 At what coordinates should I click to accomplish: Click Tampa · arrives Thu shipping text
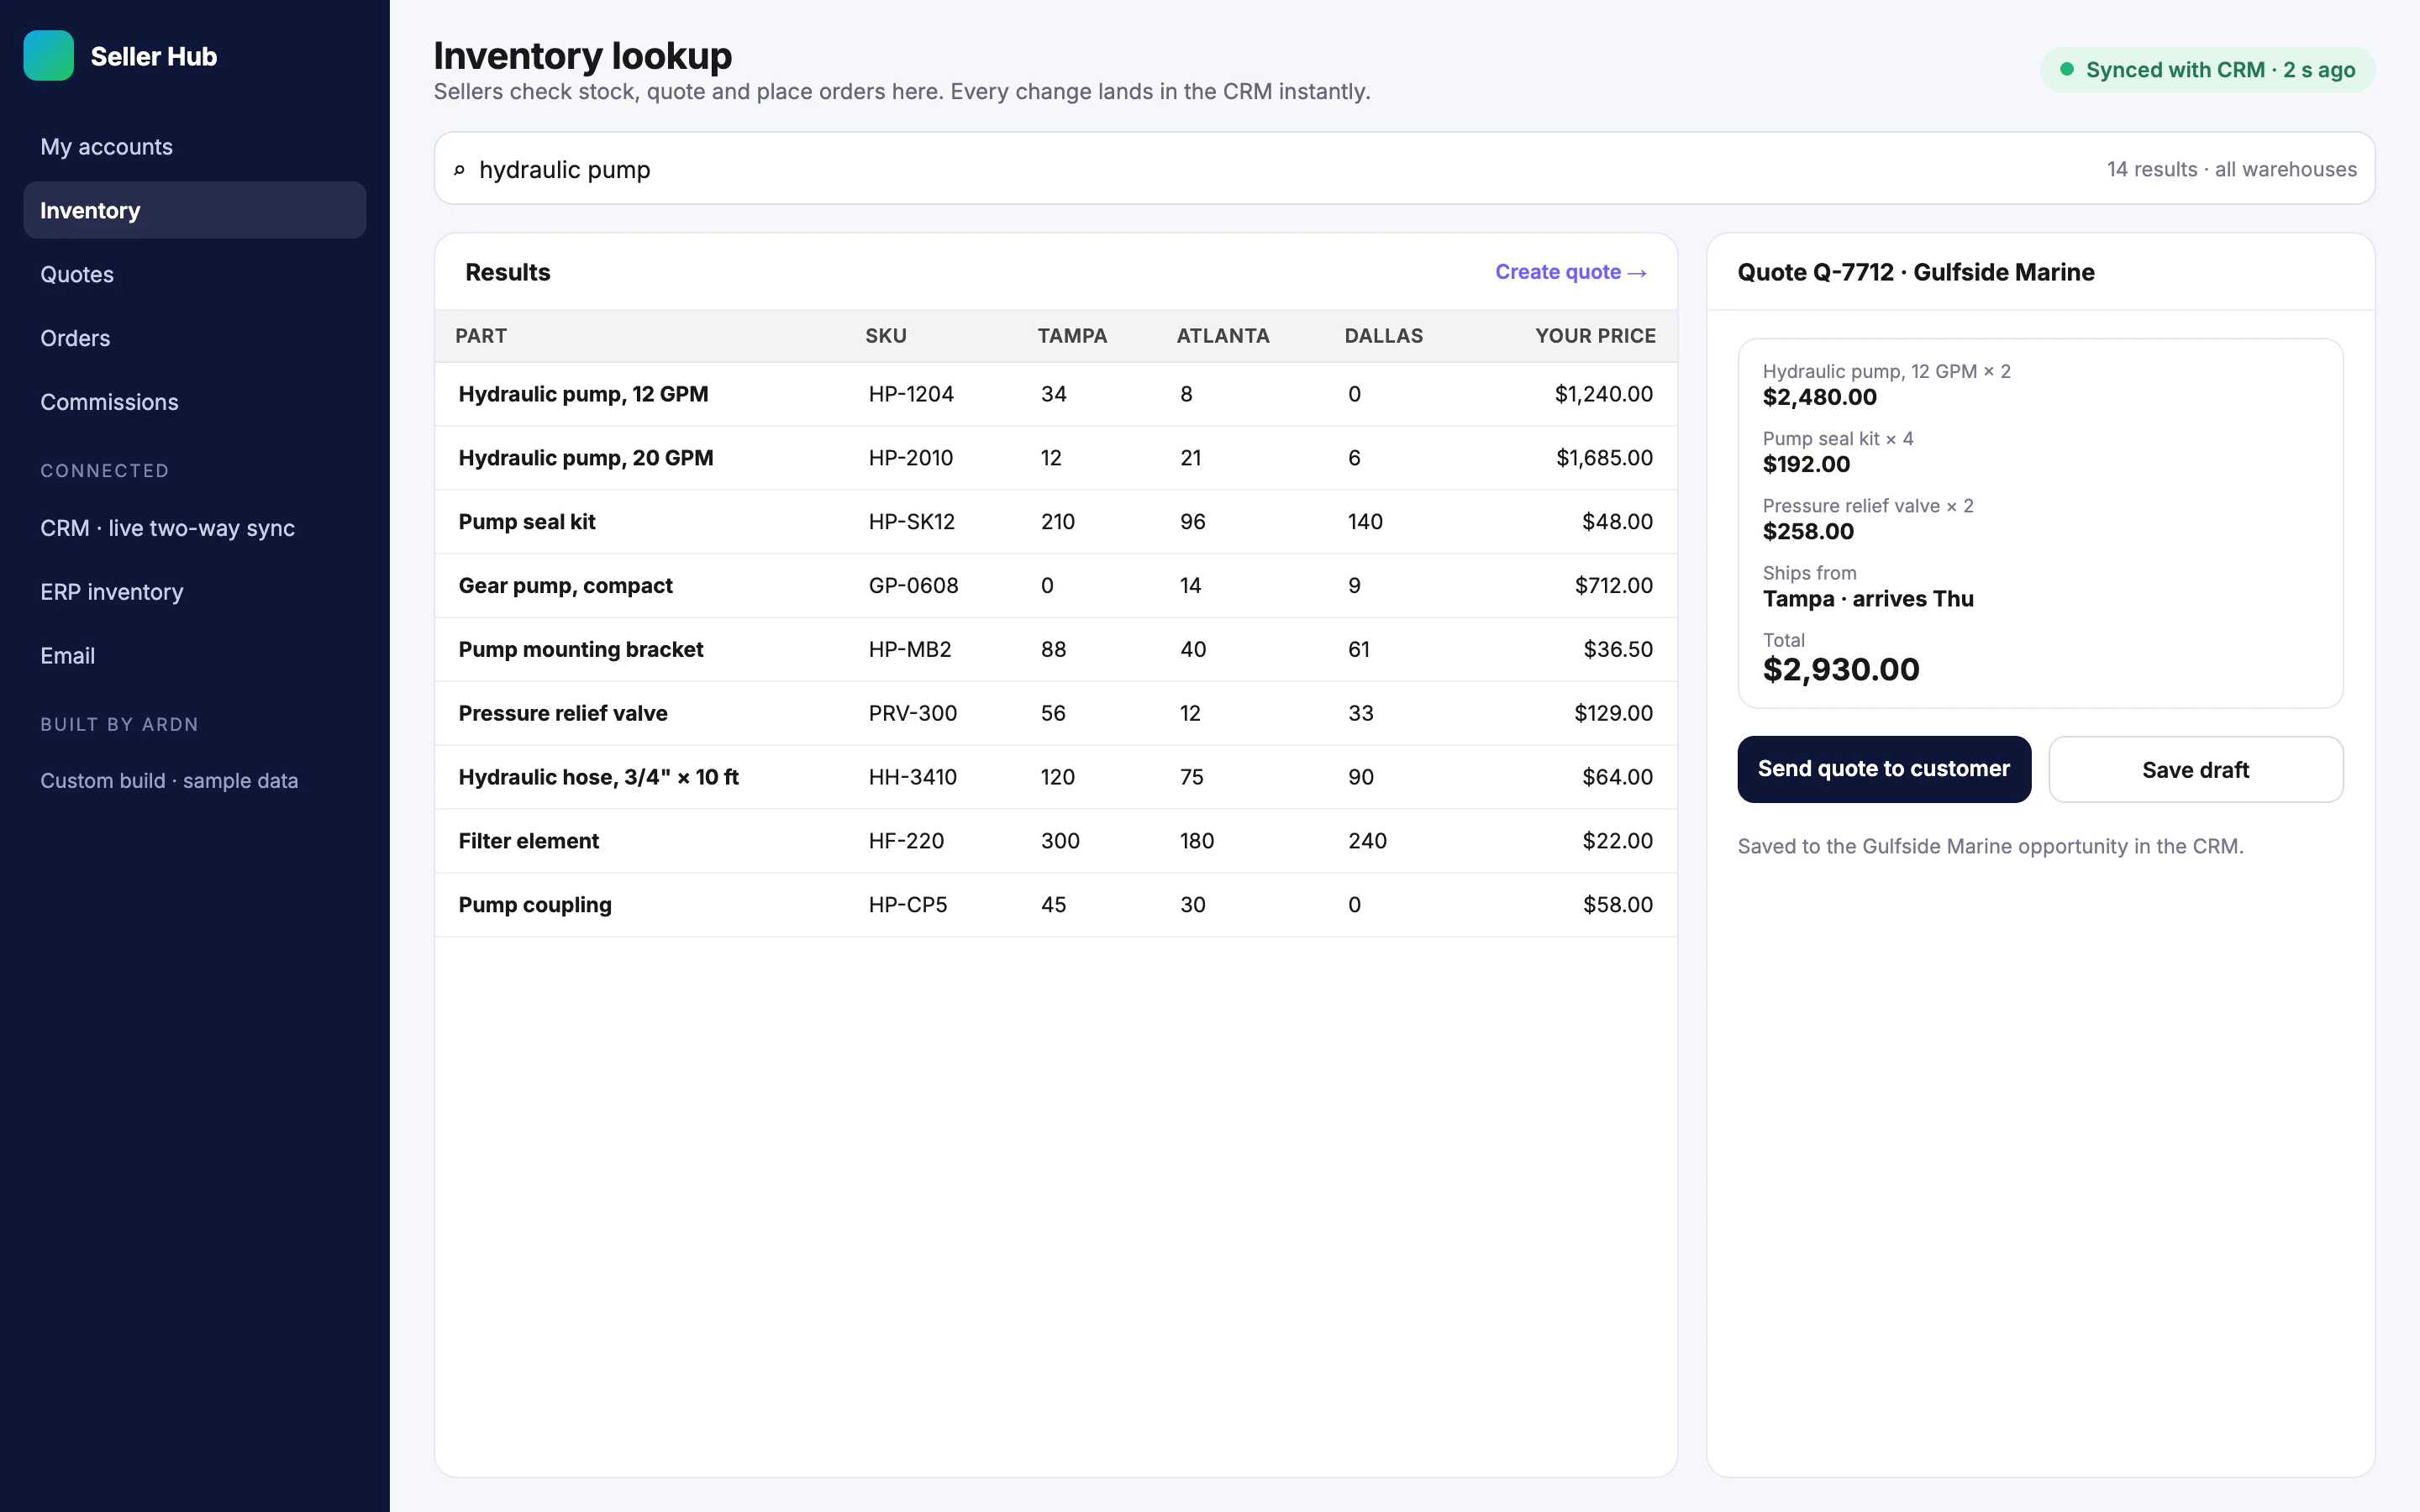pyautogui.click(x=1868, y=599)
